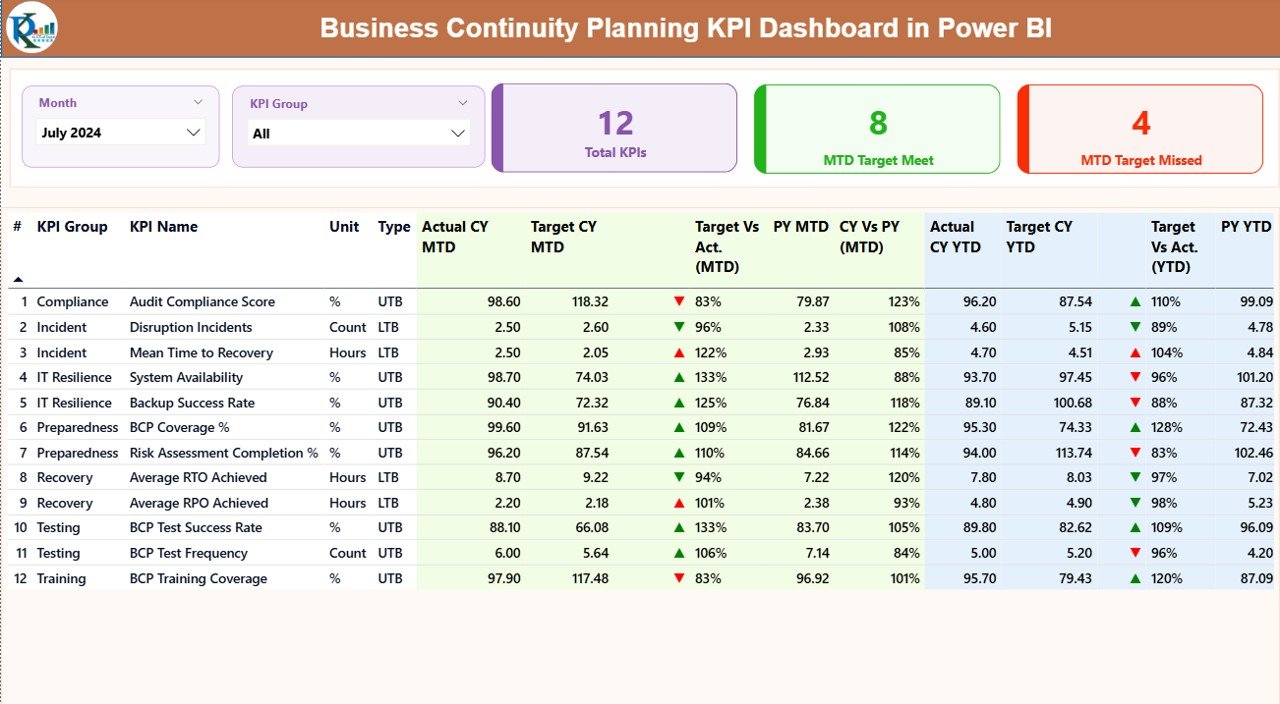The width and height of the screenshot is (1280, 704).
Task: Select the 12 Total KPIs card
Action: pos(613,127)
